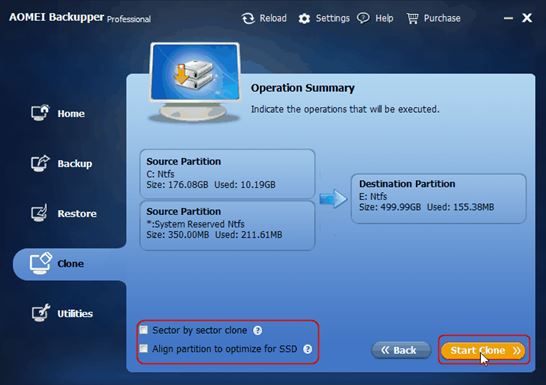Viewport: 546px width, 385px height.
Task: Click the Help speech bubble icon
Action: [363, 18]
